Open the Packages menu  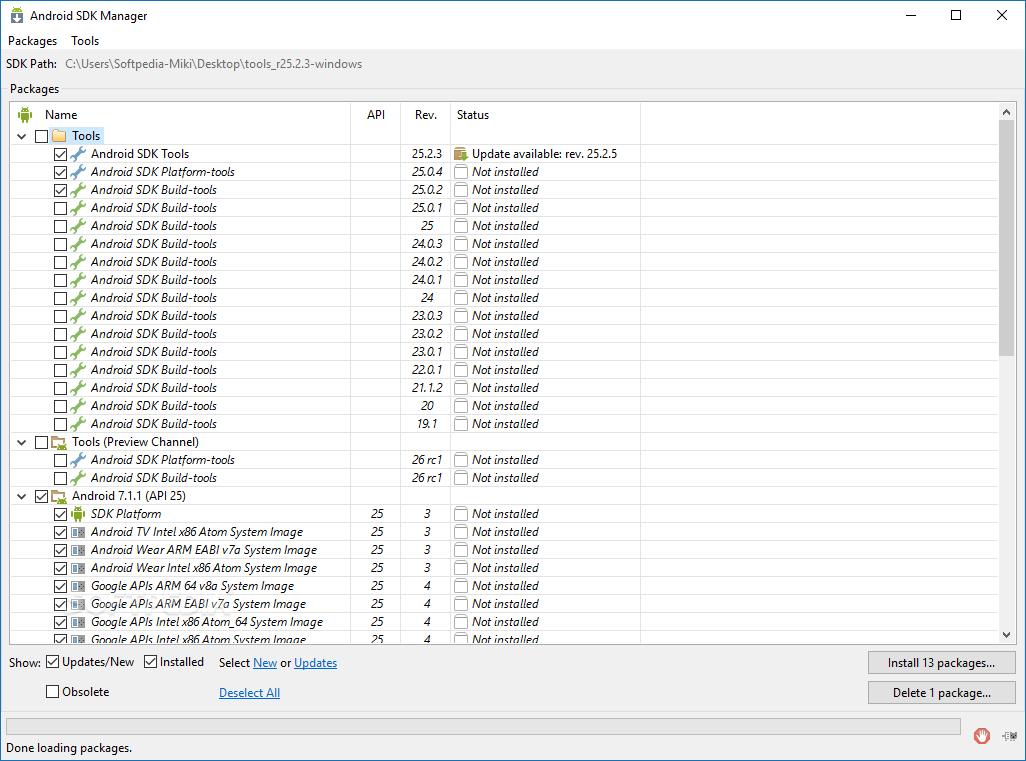(x=32, y=41)
